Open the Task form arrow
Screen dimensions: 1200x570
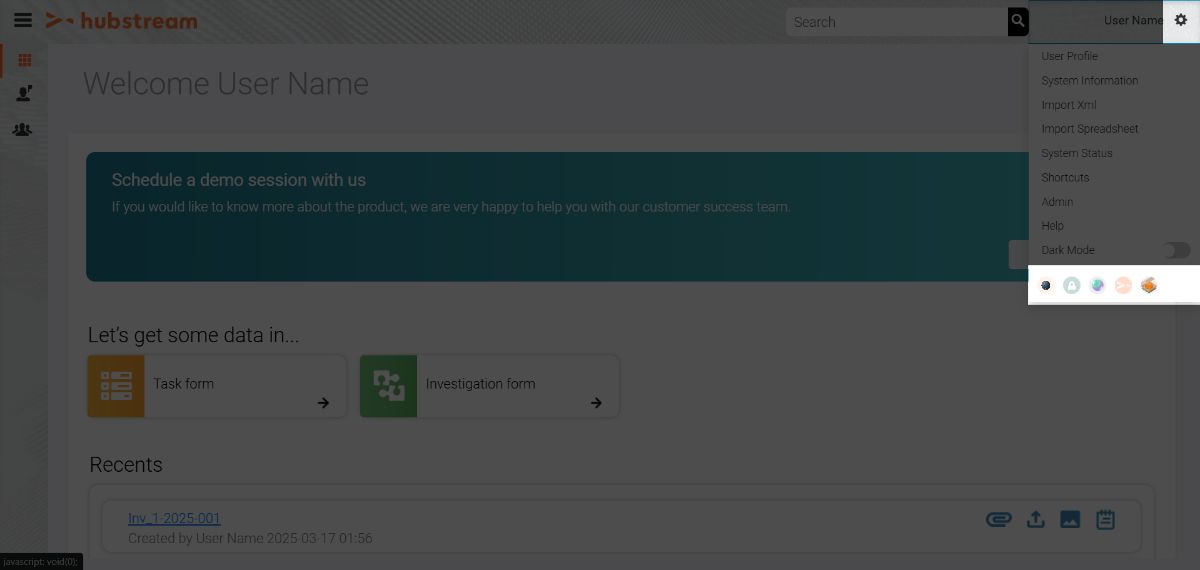pyautogui.click(x=323, y=403)
